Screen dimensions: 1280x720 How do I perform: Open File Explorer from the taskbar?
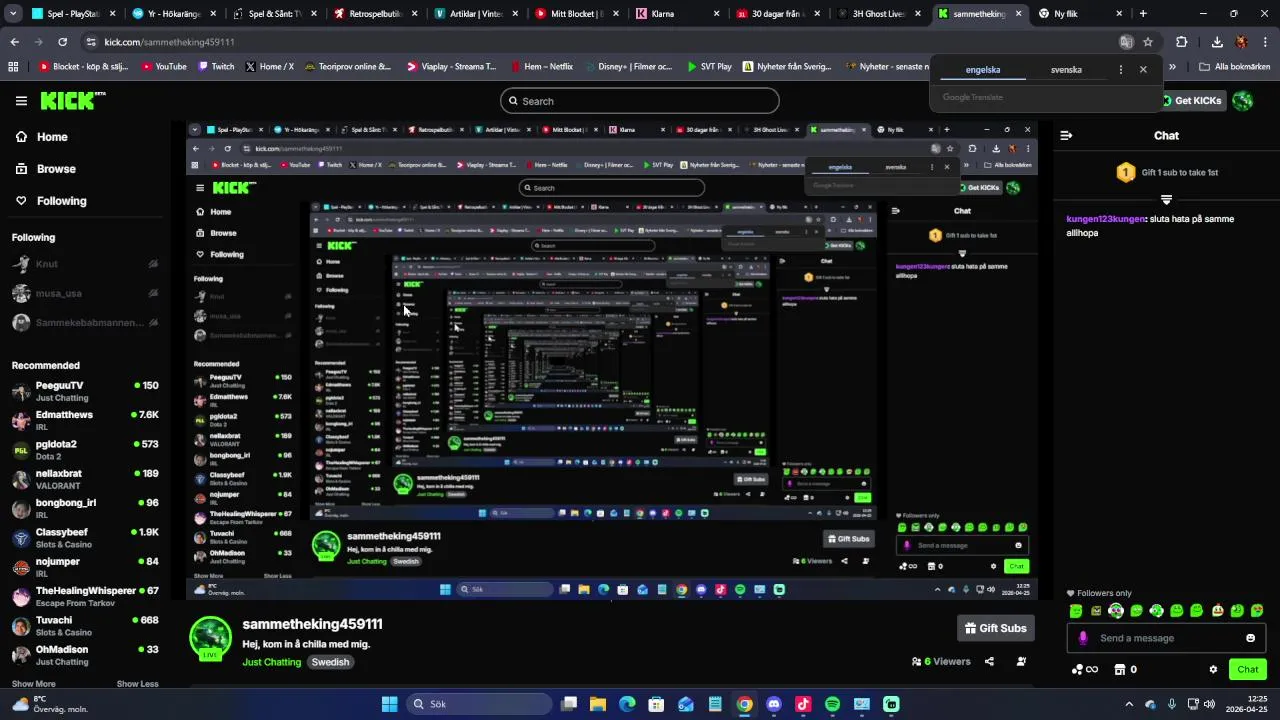(x=597, y=704)
